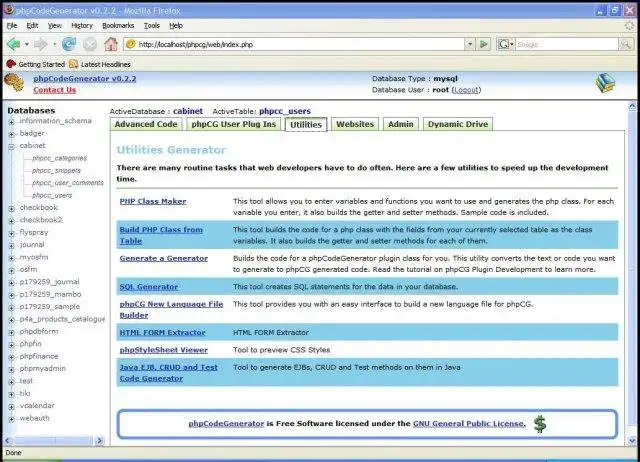The width and height of the screenshot is (640, 462).
Task: Click the green Go arrow beside address bar
Action: (484, 44)
